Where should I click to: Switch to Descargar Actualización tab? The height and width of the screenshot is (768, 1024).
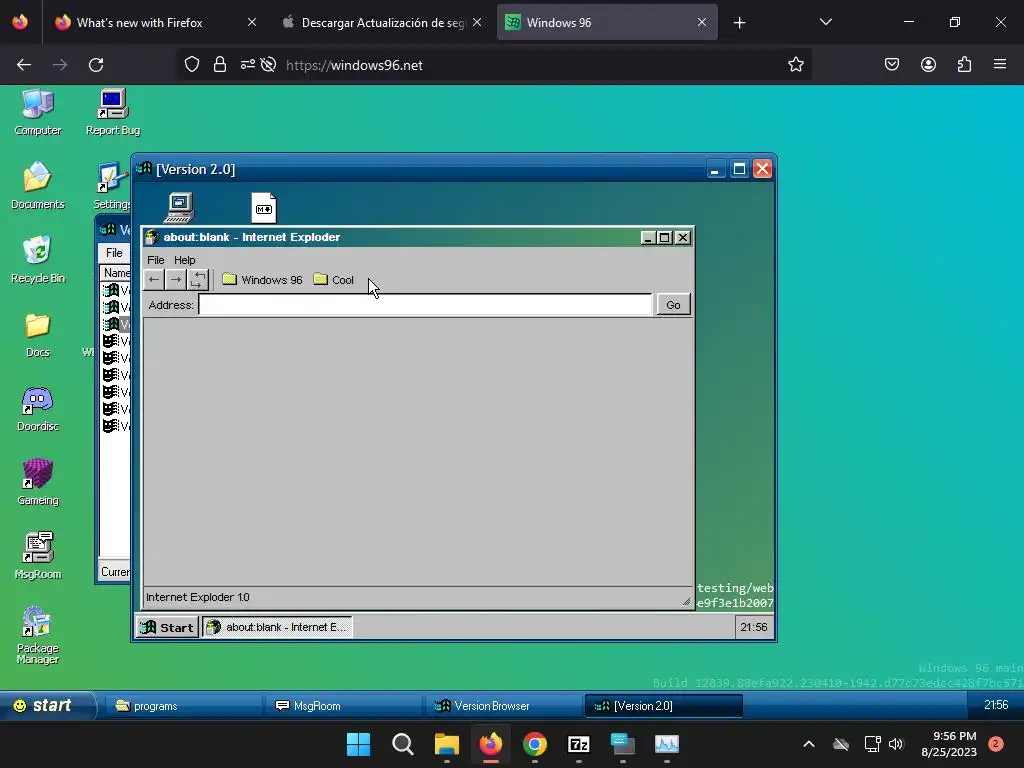(382, 22)
